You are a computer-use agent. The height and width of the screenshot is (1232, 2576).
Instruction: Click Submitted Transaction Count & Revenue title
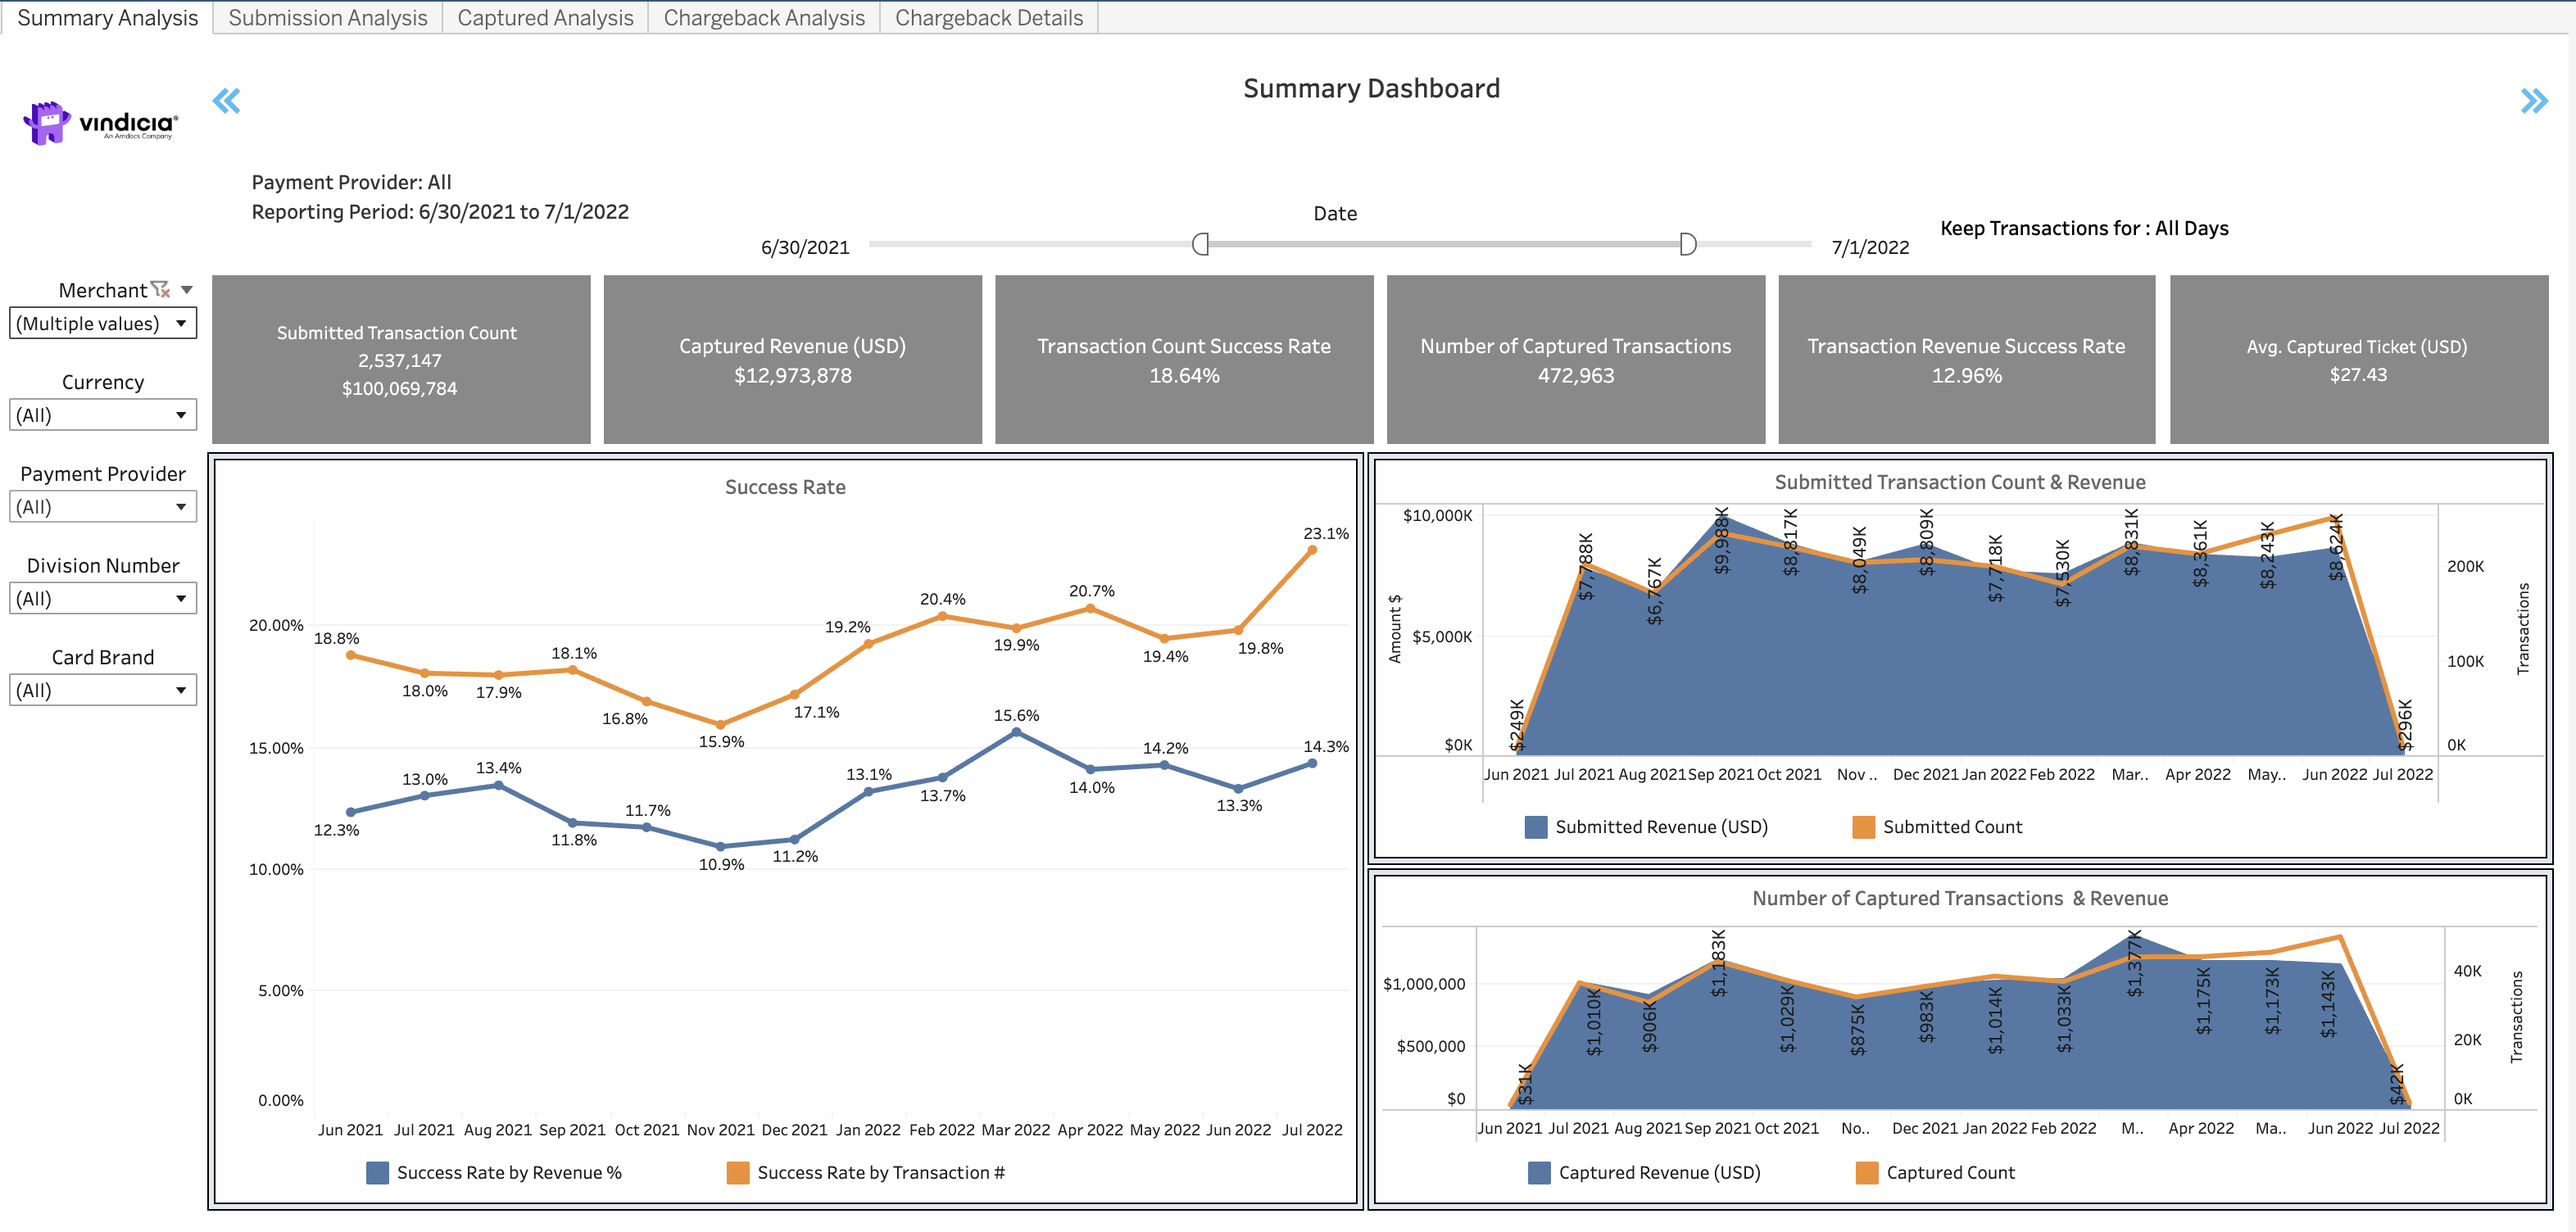coord(1960,482)
